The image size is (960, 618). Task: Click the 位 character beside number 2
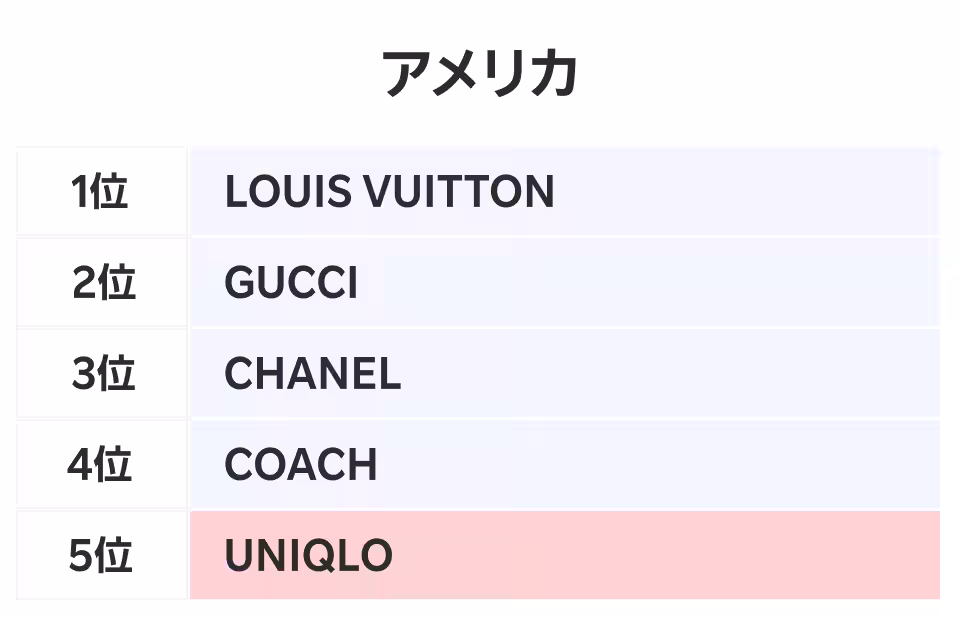[117, 284]
